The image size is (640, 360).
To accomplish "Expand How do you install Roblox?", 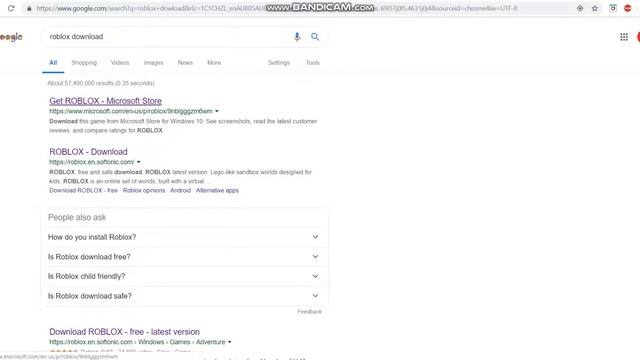I will click(184, 237).
